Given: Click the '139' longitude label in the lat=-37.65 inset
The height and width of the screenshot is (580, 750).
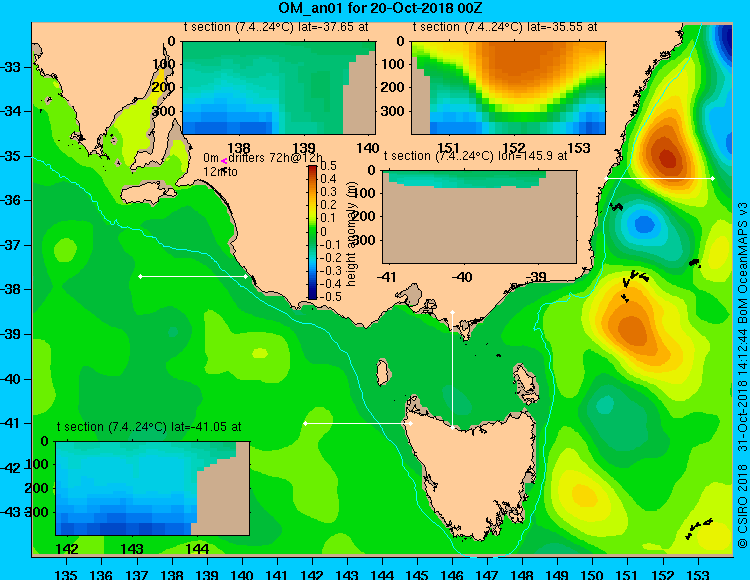Looking at the screenshot, I should (x=304, y=148).
